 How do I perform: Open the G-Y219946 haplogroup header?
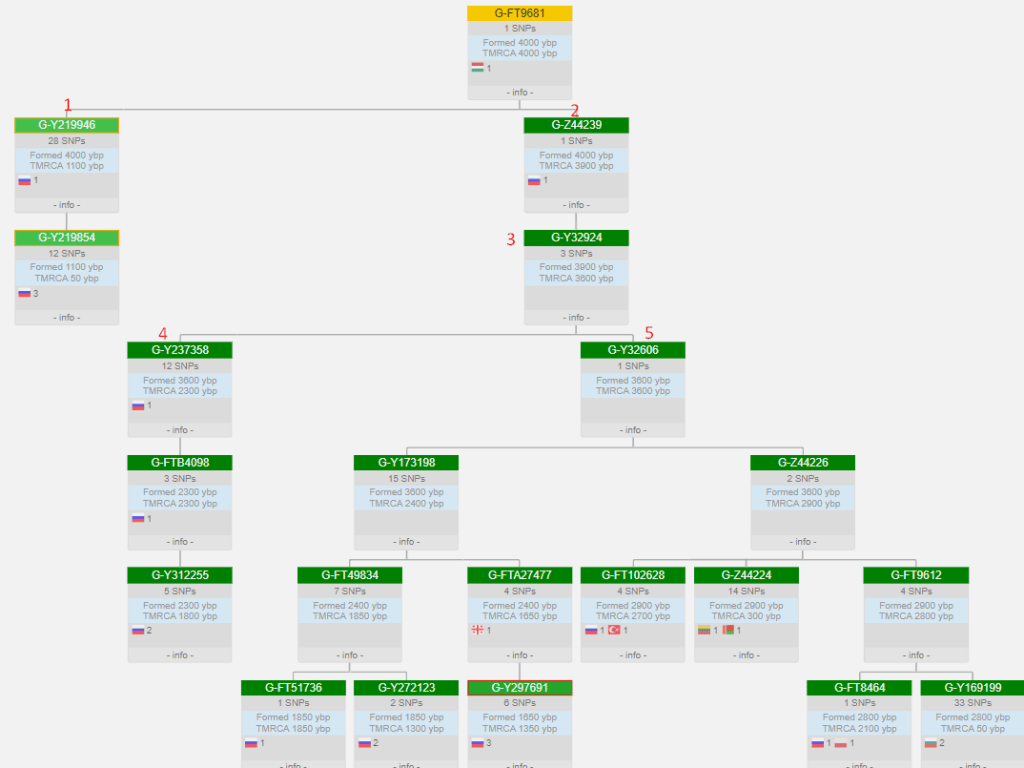pyautogui.click(x=67, y=125)
